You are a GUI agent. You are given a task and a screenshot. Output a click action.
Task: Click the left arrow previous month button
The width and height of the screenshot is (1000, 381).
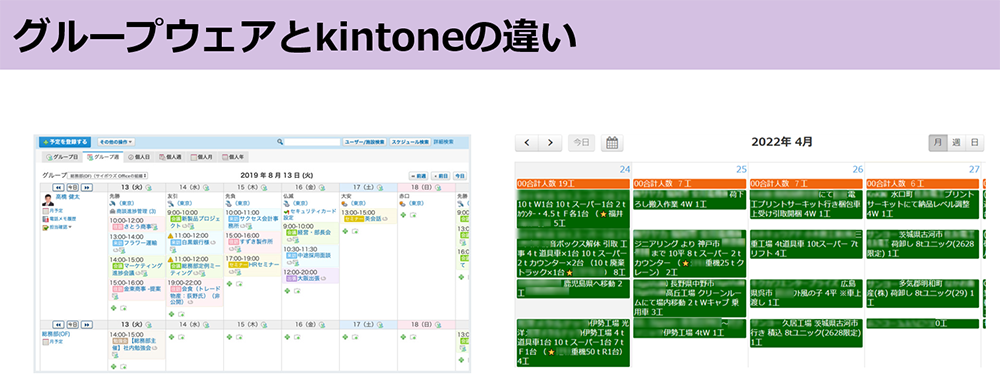pyautogui.click(x=527, y=142)
